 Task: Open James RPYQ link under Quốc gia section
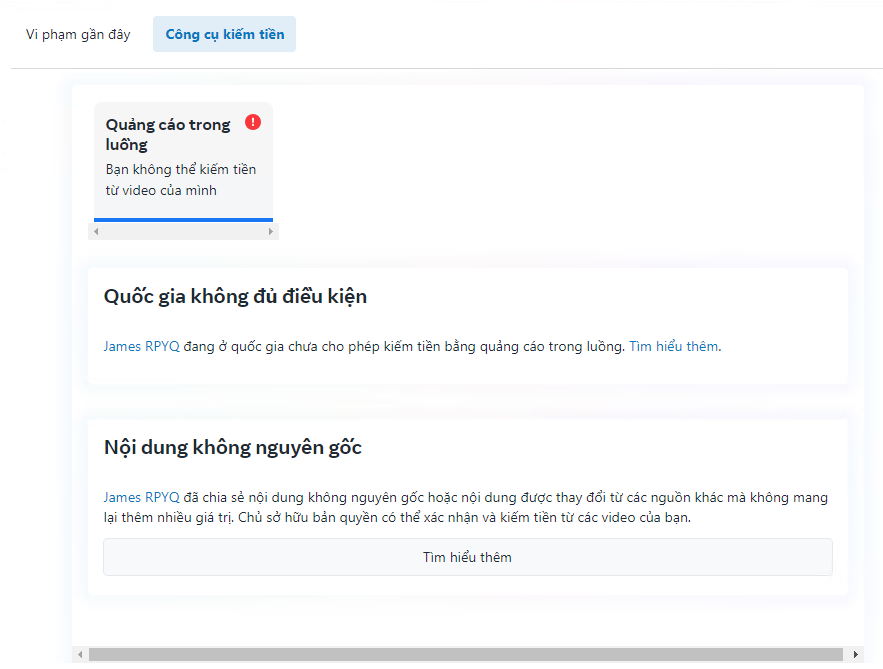pyautogui.click(x=141, y=346)
